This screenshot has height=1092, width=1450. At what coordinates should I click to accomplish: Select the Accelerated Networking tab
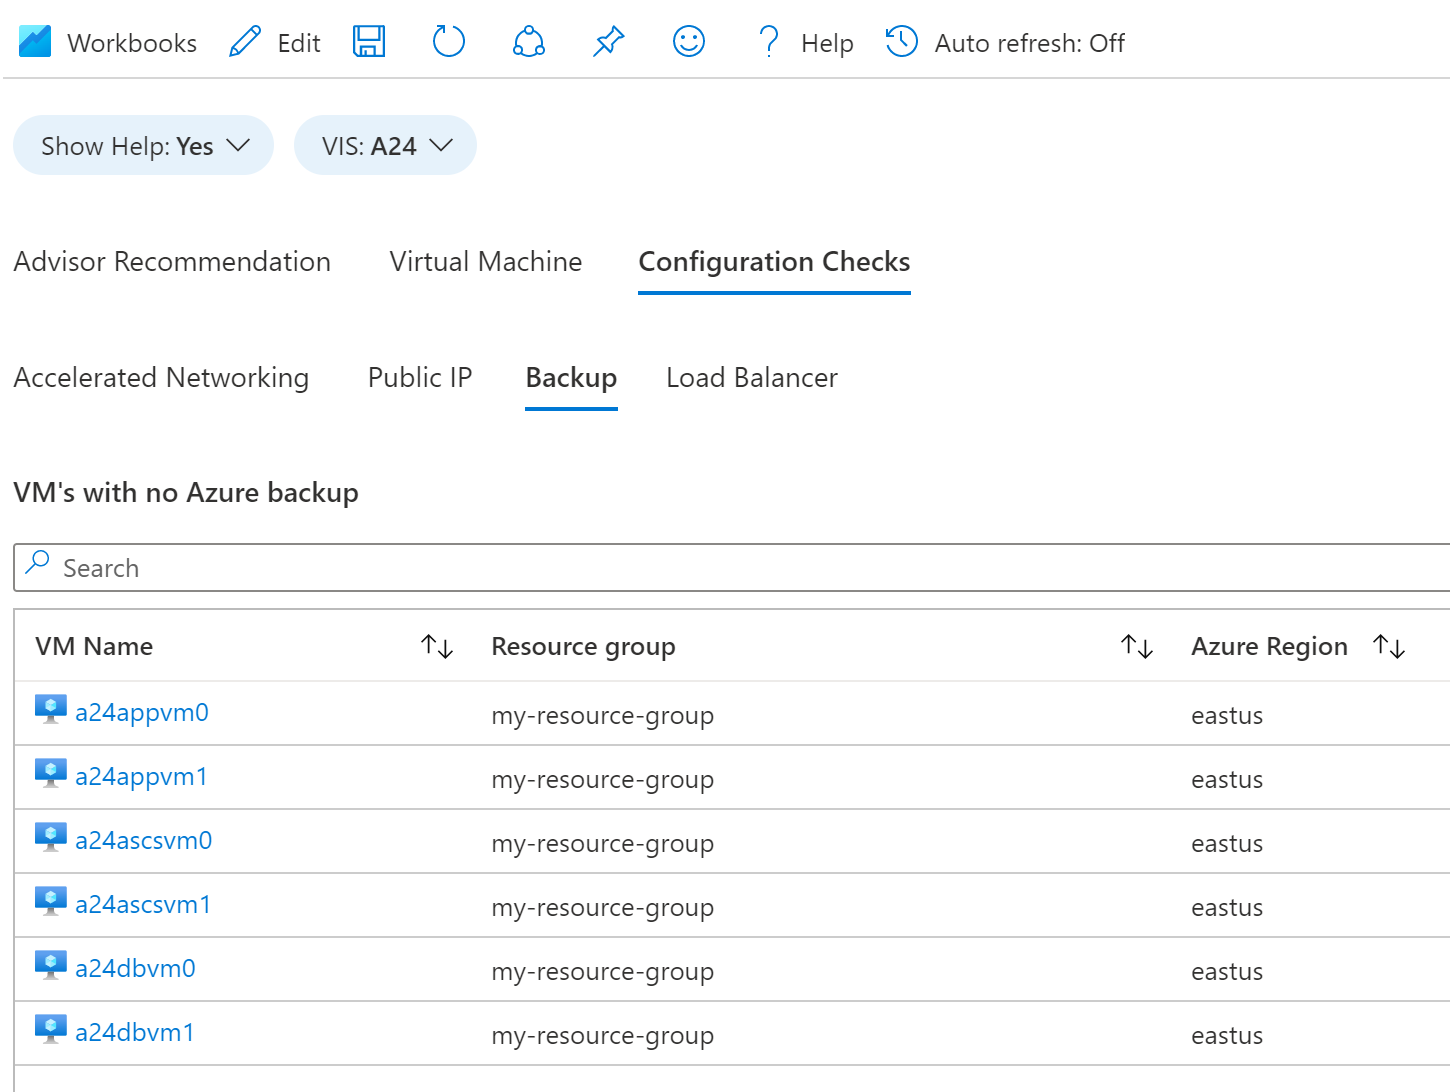click(x=161, y=378)
